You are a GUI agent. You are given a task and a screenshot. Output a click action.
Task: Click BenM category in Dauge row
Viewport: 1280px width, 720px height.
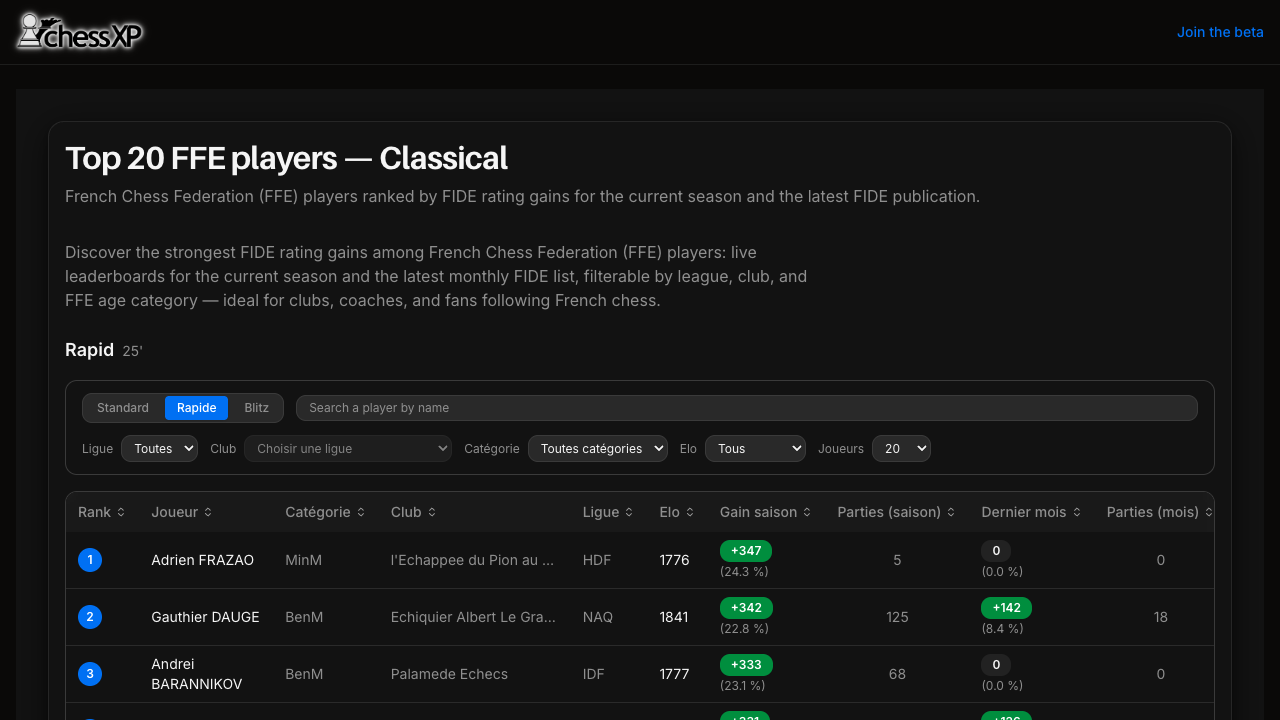304,617
